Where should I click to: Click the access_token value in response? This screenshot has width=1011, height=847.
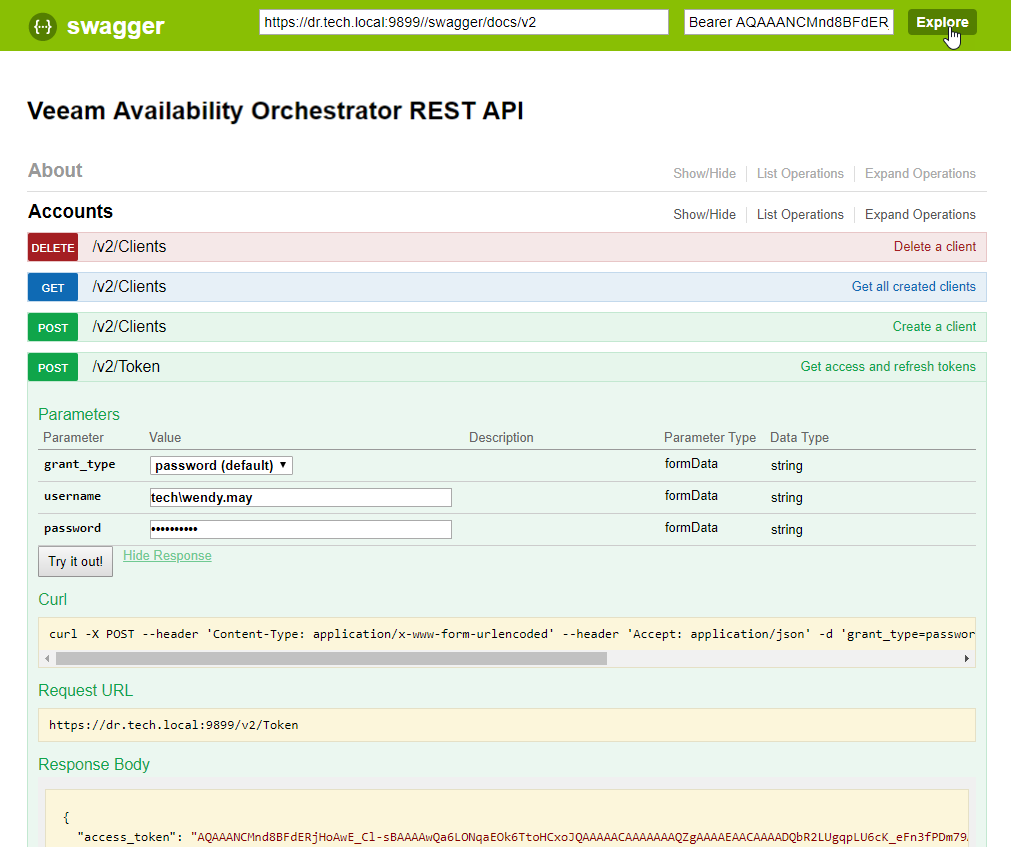click(x=580, y=837)
